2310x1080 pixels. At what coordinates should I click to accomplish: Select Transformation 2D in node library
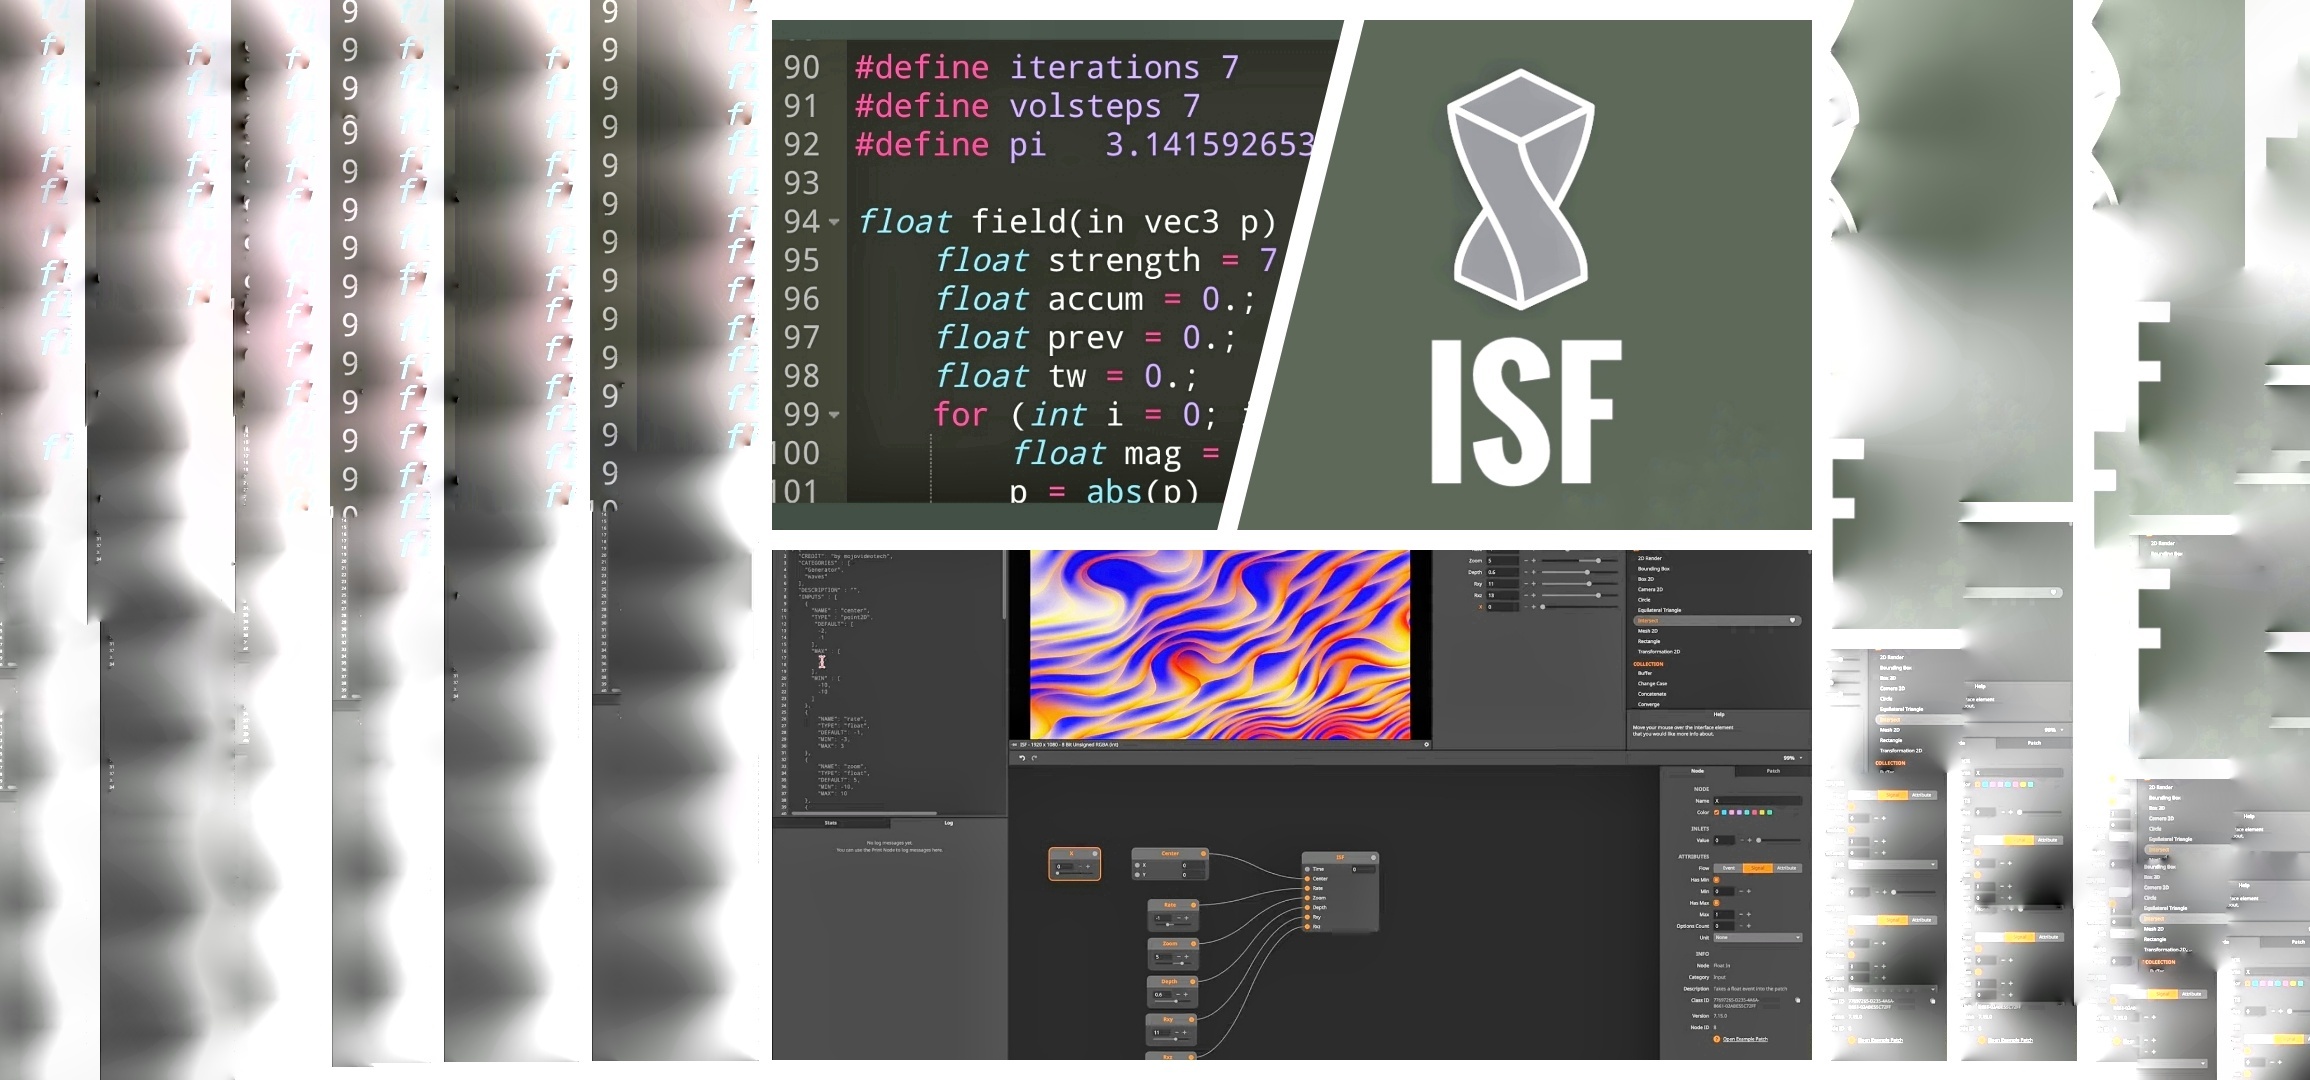(1659, 652)
